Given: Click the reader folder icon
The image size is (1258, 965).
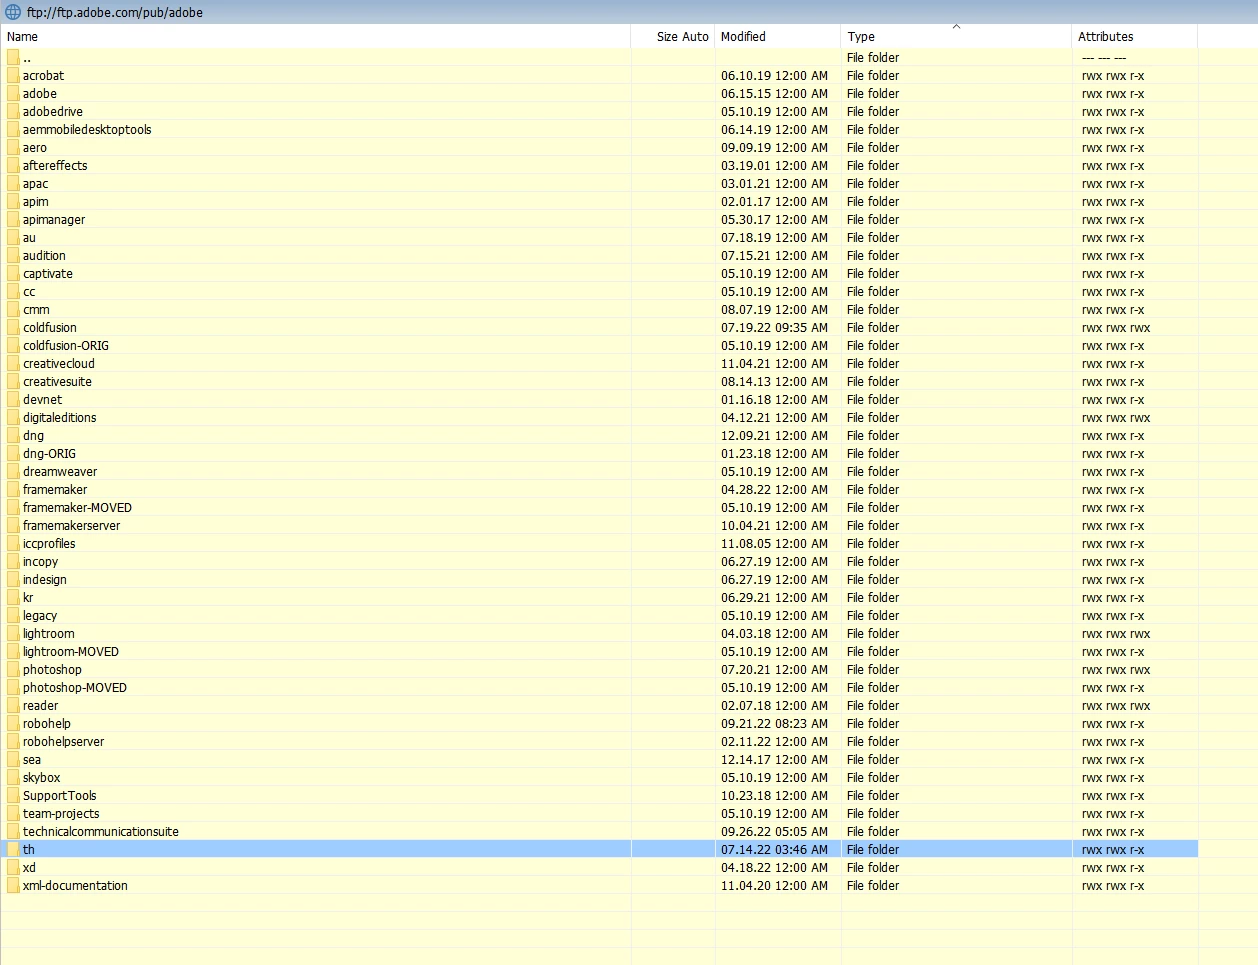Looking at the screenshot, I should click(13, 705).
